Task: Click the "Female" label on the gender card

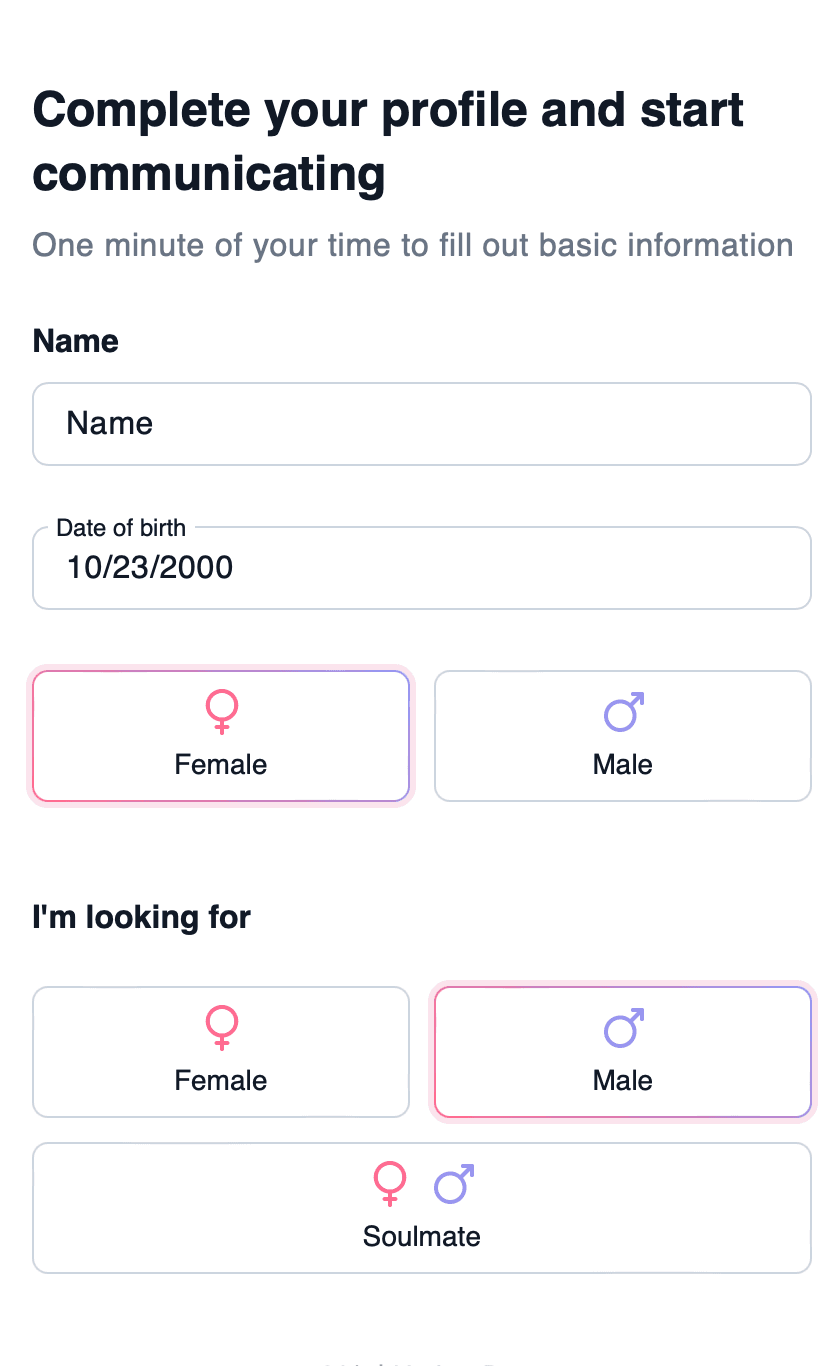Action: click(x=220, y=764)
